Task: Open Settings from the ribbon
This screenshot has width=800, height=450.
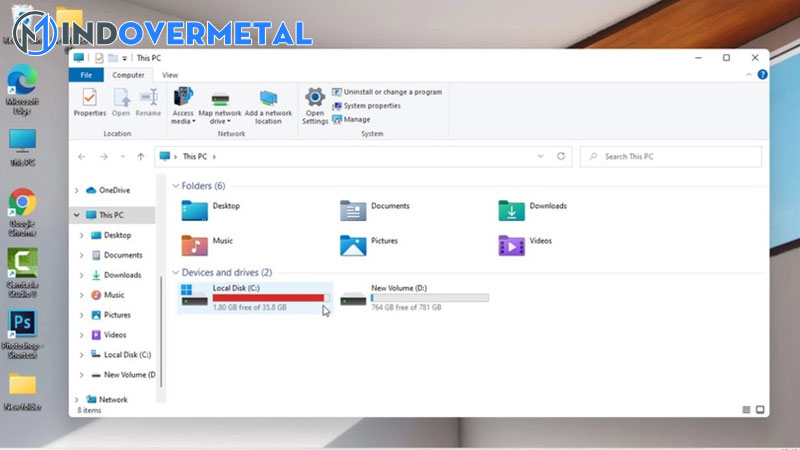Action: pyautogui.click(x=315, y=104)
